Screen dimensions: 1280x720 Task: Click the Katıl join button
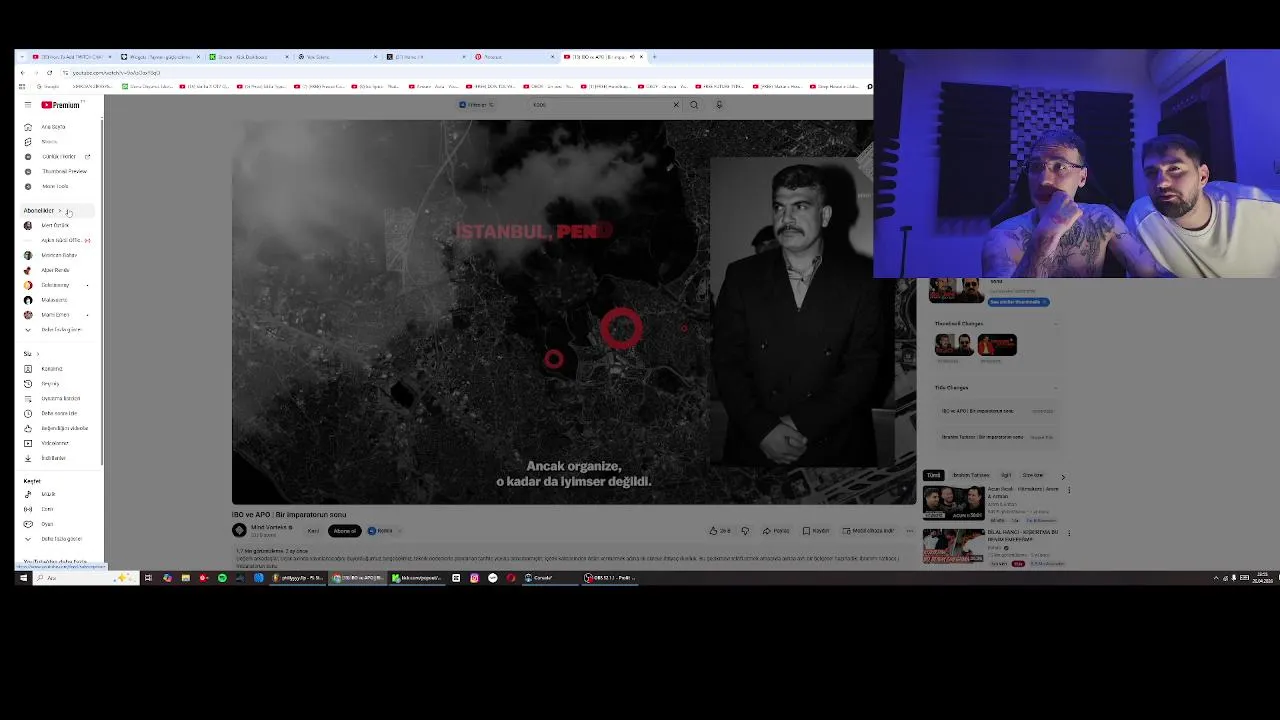pos(313,531)
